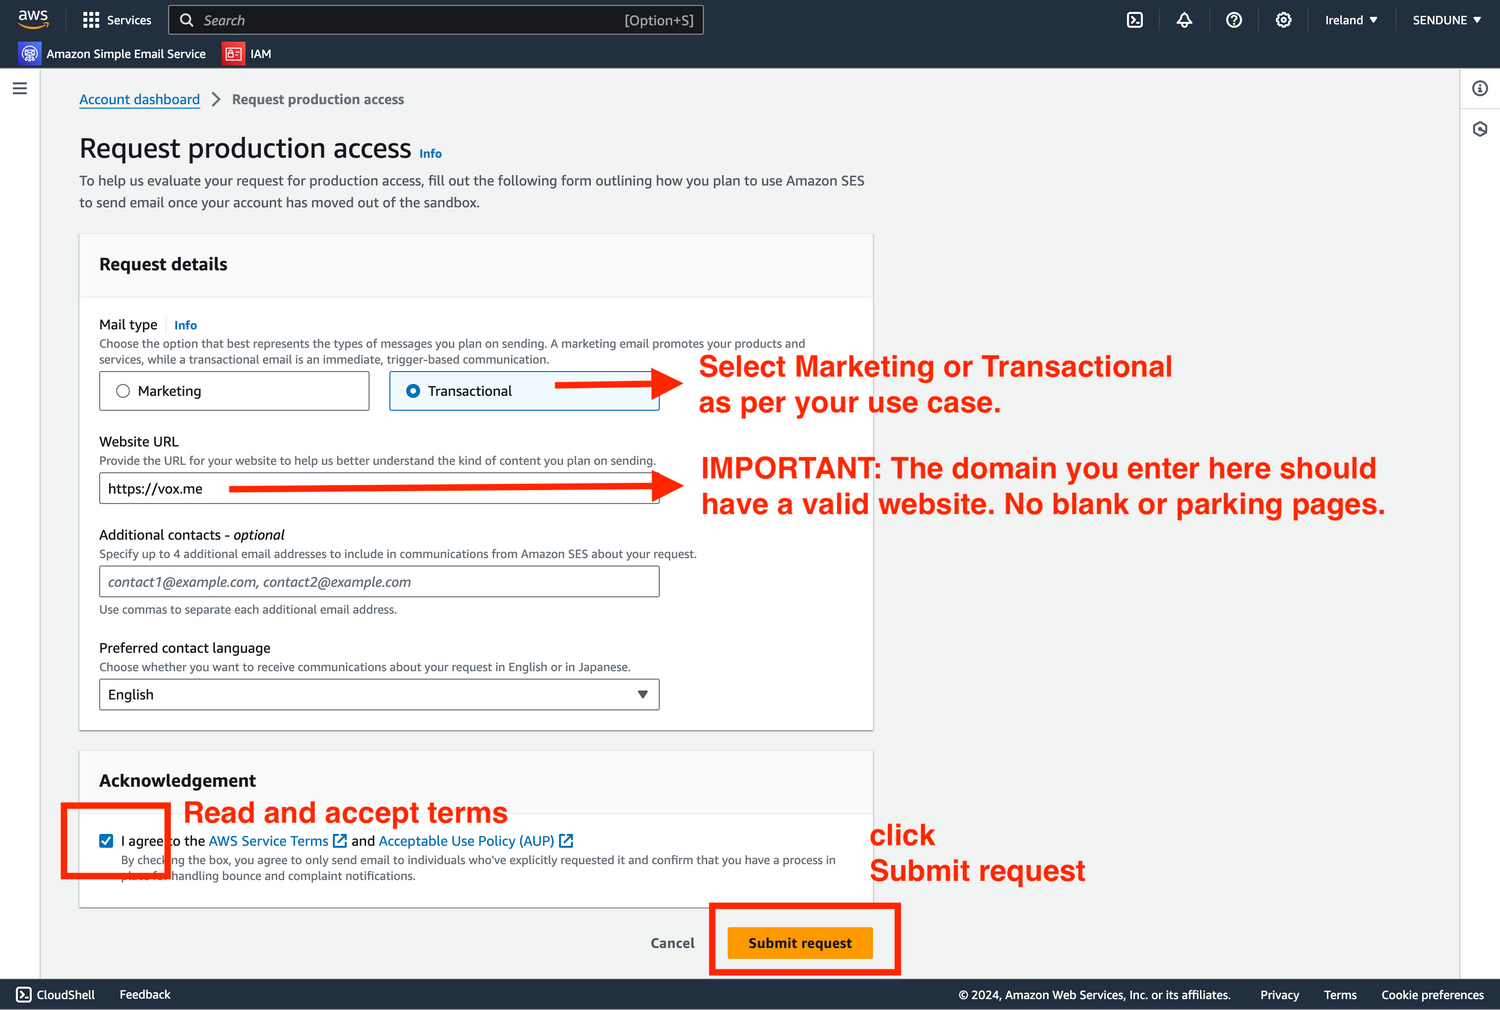Open the IAM service shortcut
Viewport: 1500px width, 1010px height.
tap(248, 54)
